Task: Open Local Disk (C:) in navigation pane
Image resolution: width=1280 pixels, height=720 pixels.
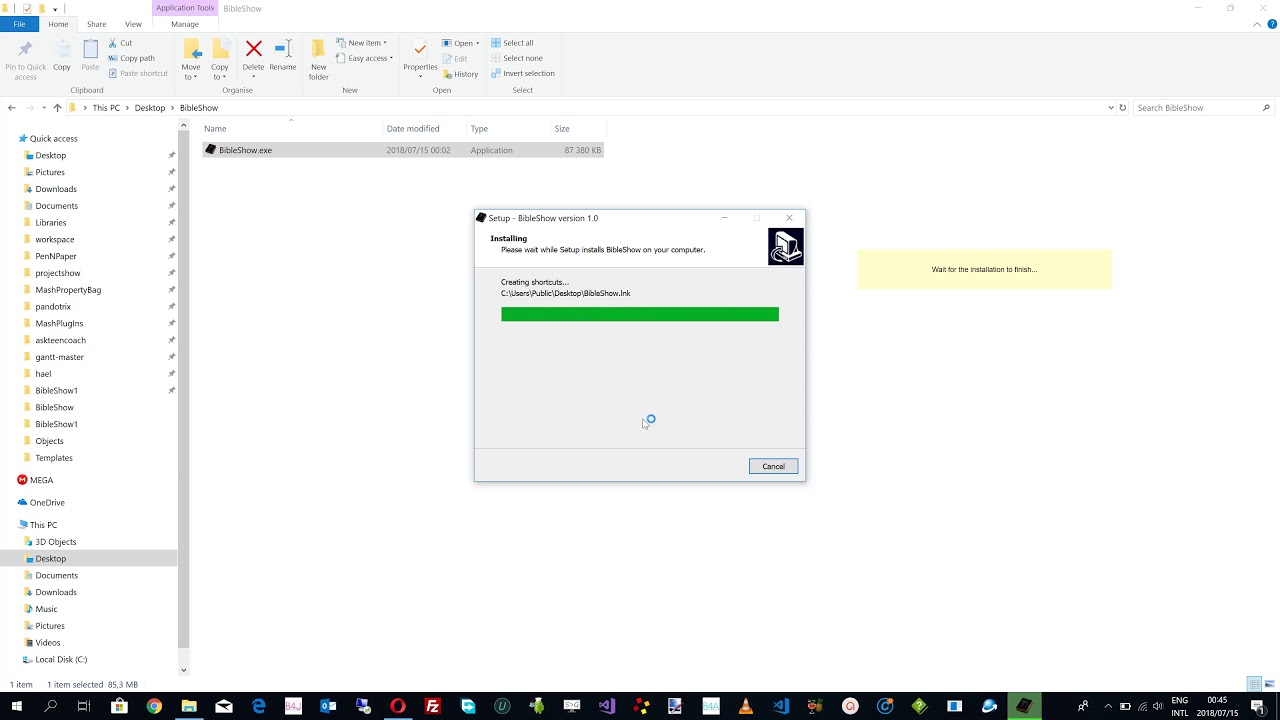Action: click(x=61, y=660)
